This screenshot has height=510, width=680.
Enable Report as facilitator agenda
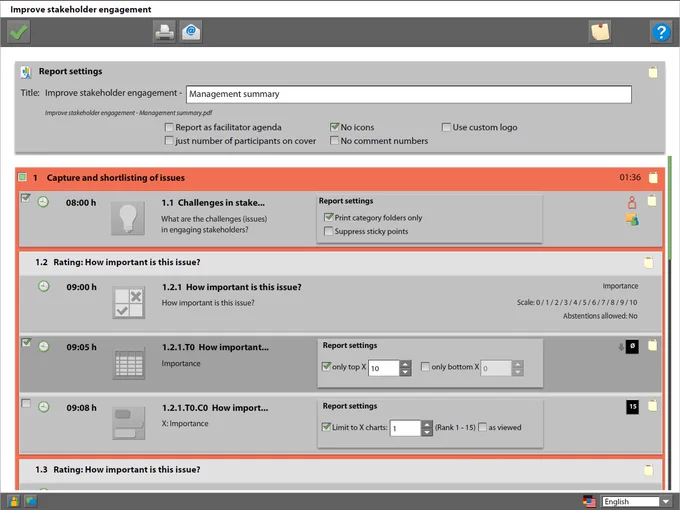[x=169, y=127]
